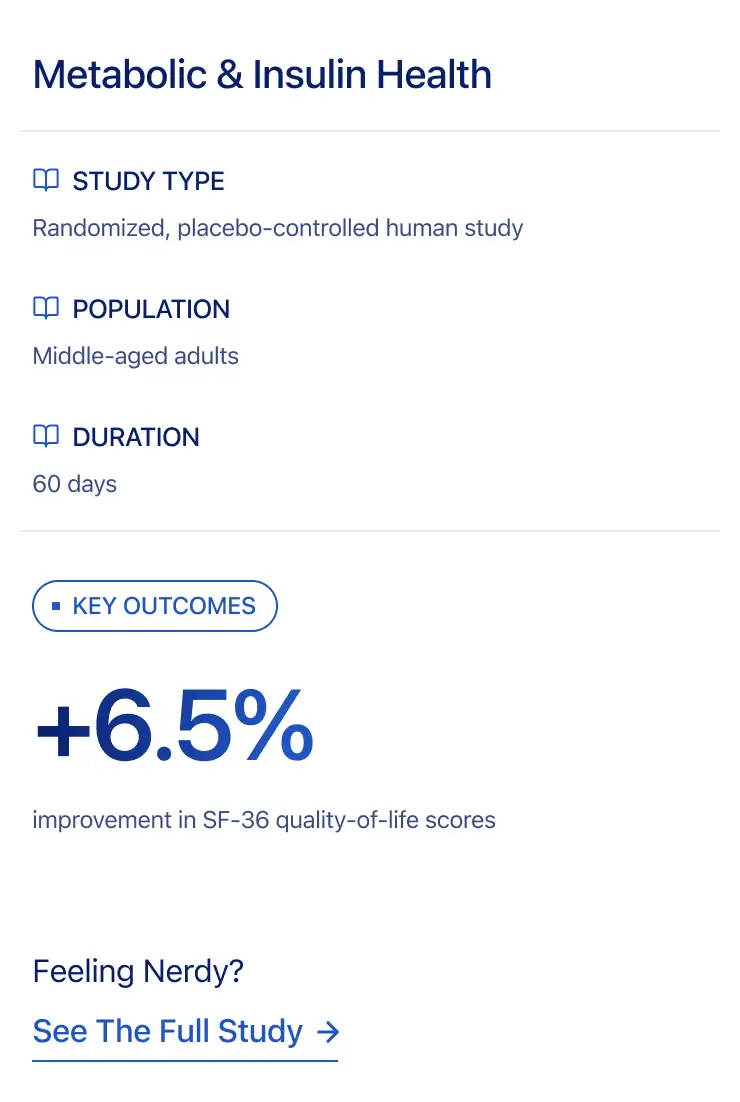
Task: Click the Key Outcomes pill badge
Action: (x=155, y=606)
